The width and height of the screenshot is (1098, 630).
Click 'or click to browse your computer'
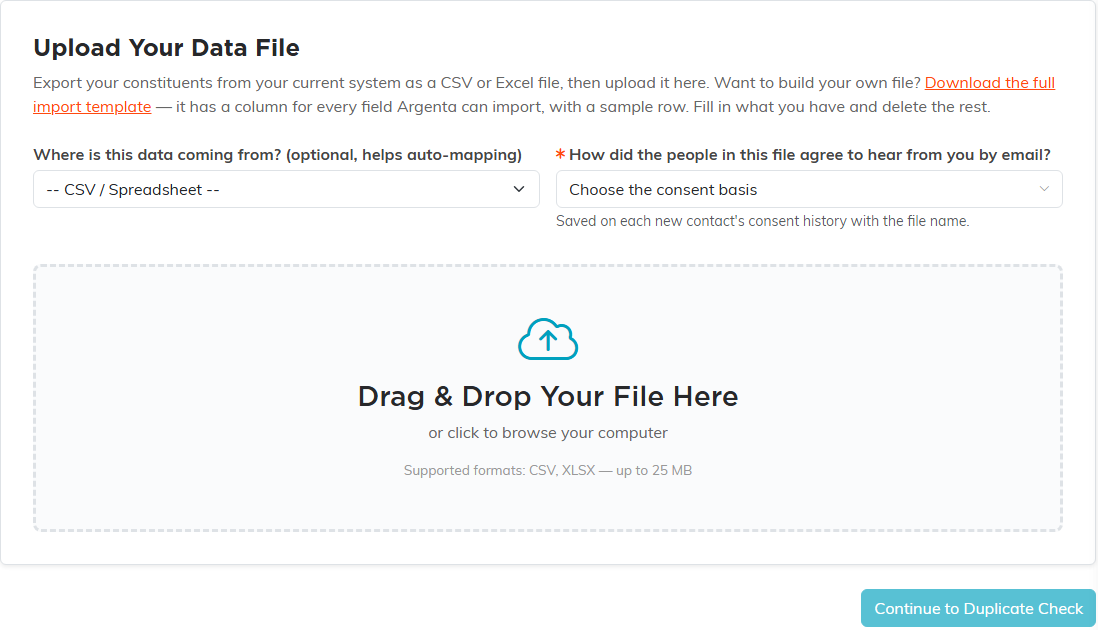[548, 433]
